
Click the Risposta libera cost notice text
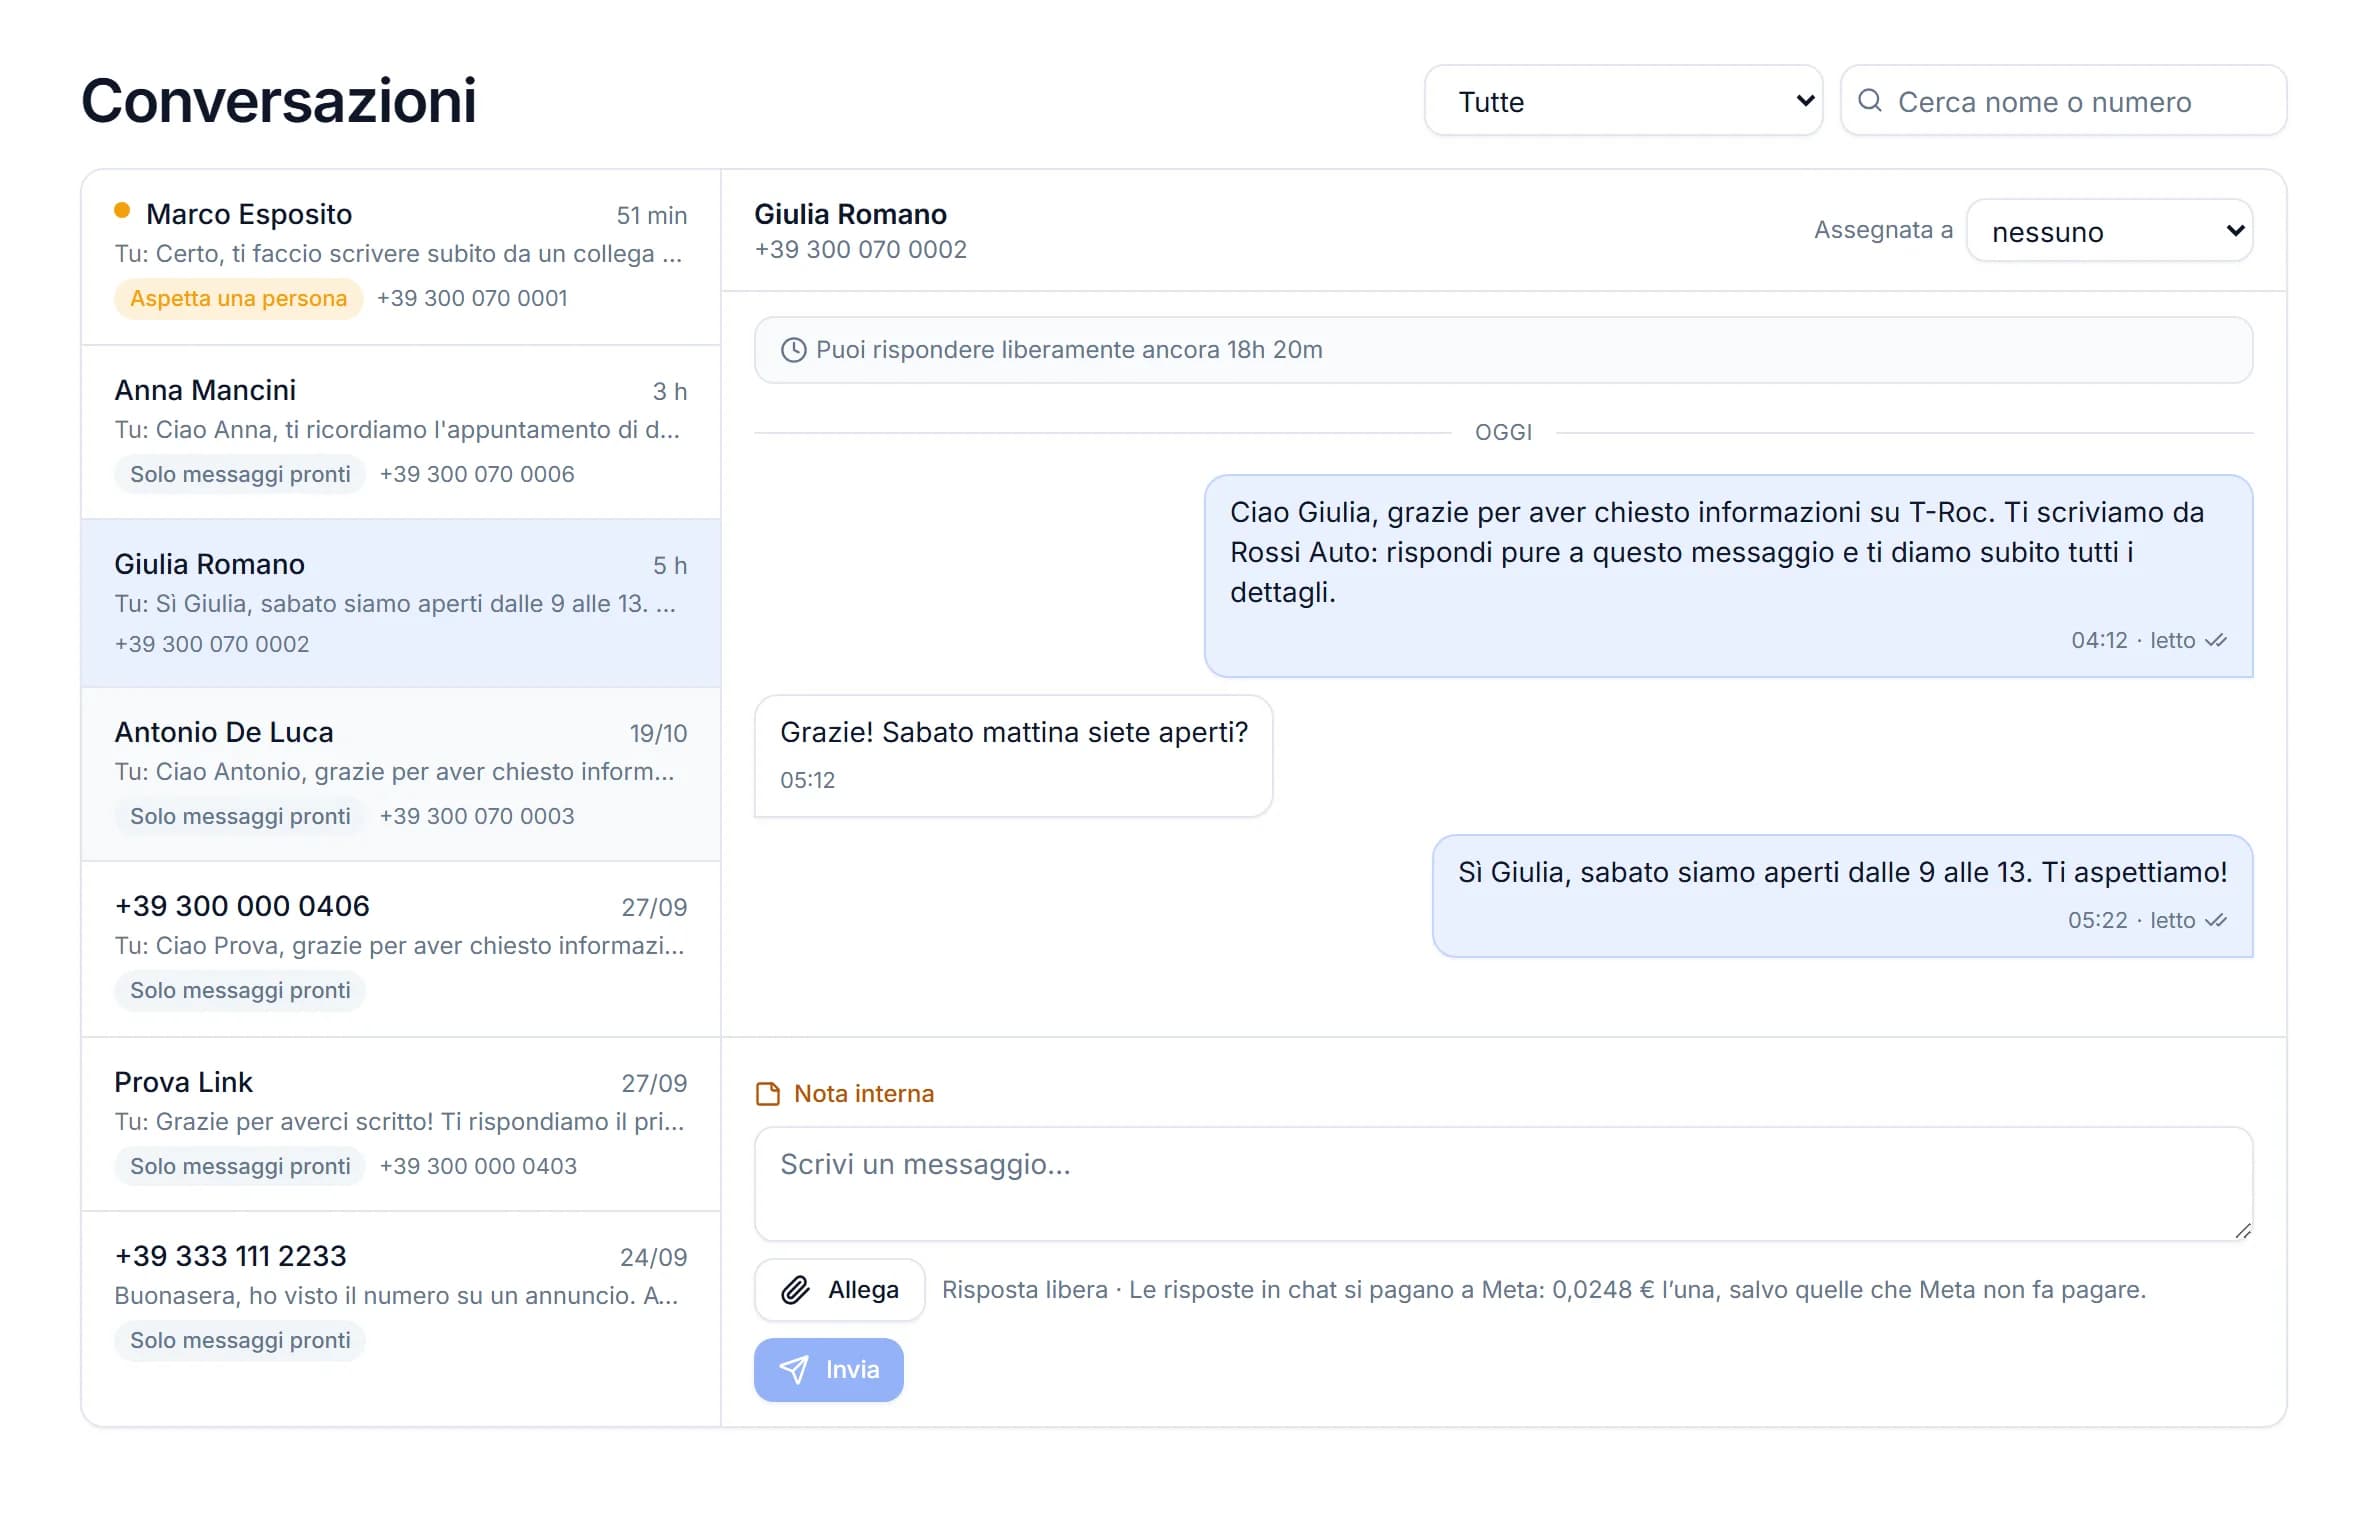pyautogui.click(x=1543, y=1290)
